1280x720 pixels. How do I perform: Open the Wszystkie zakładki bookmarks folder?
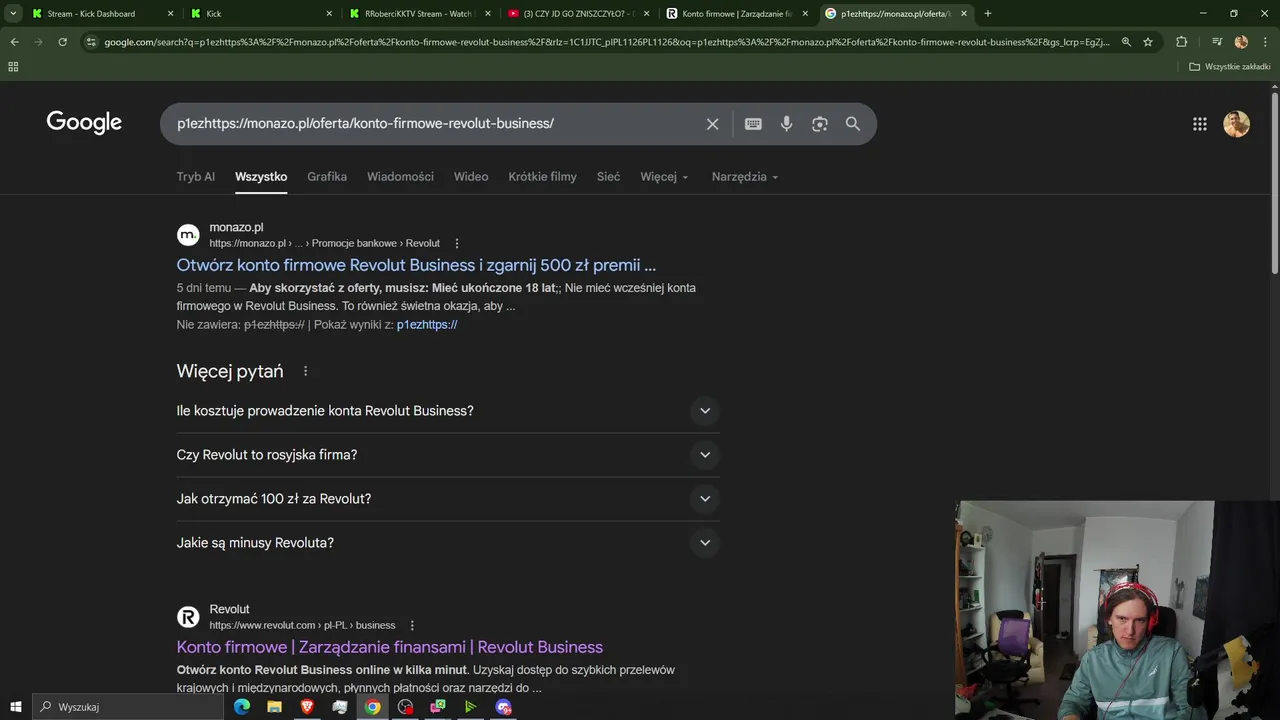tap(1230, 67)
